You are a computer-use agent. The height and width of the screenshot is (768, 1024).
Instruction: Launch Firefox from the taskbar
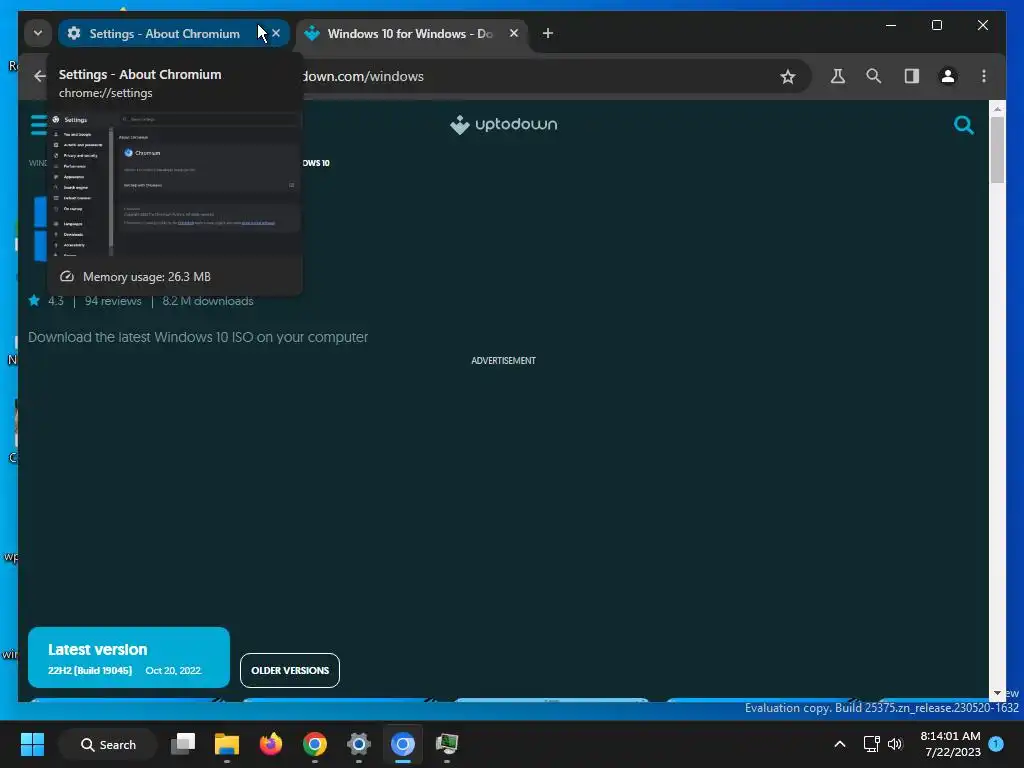coord(271,744)
